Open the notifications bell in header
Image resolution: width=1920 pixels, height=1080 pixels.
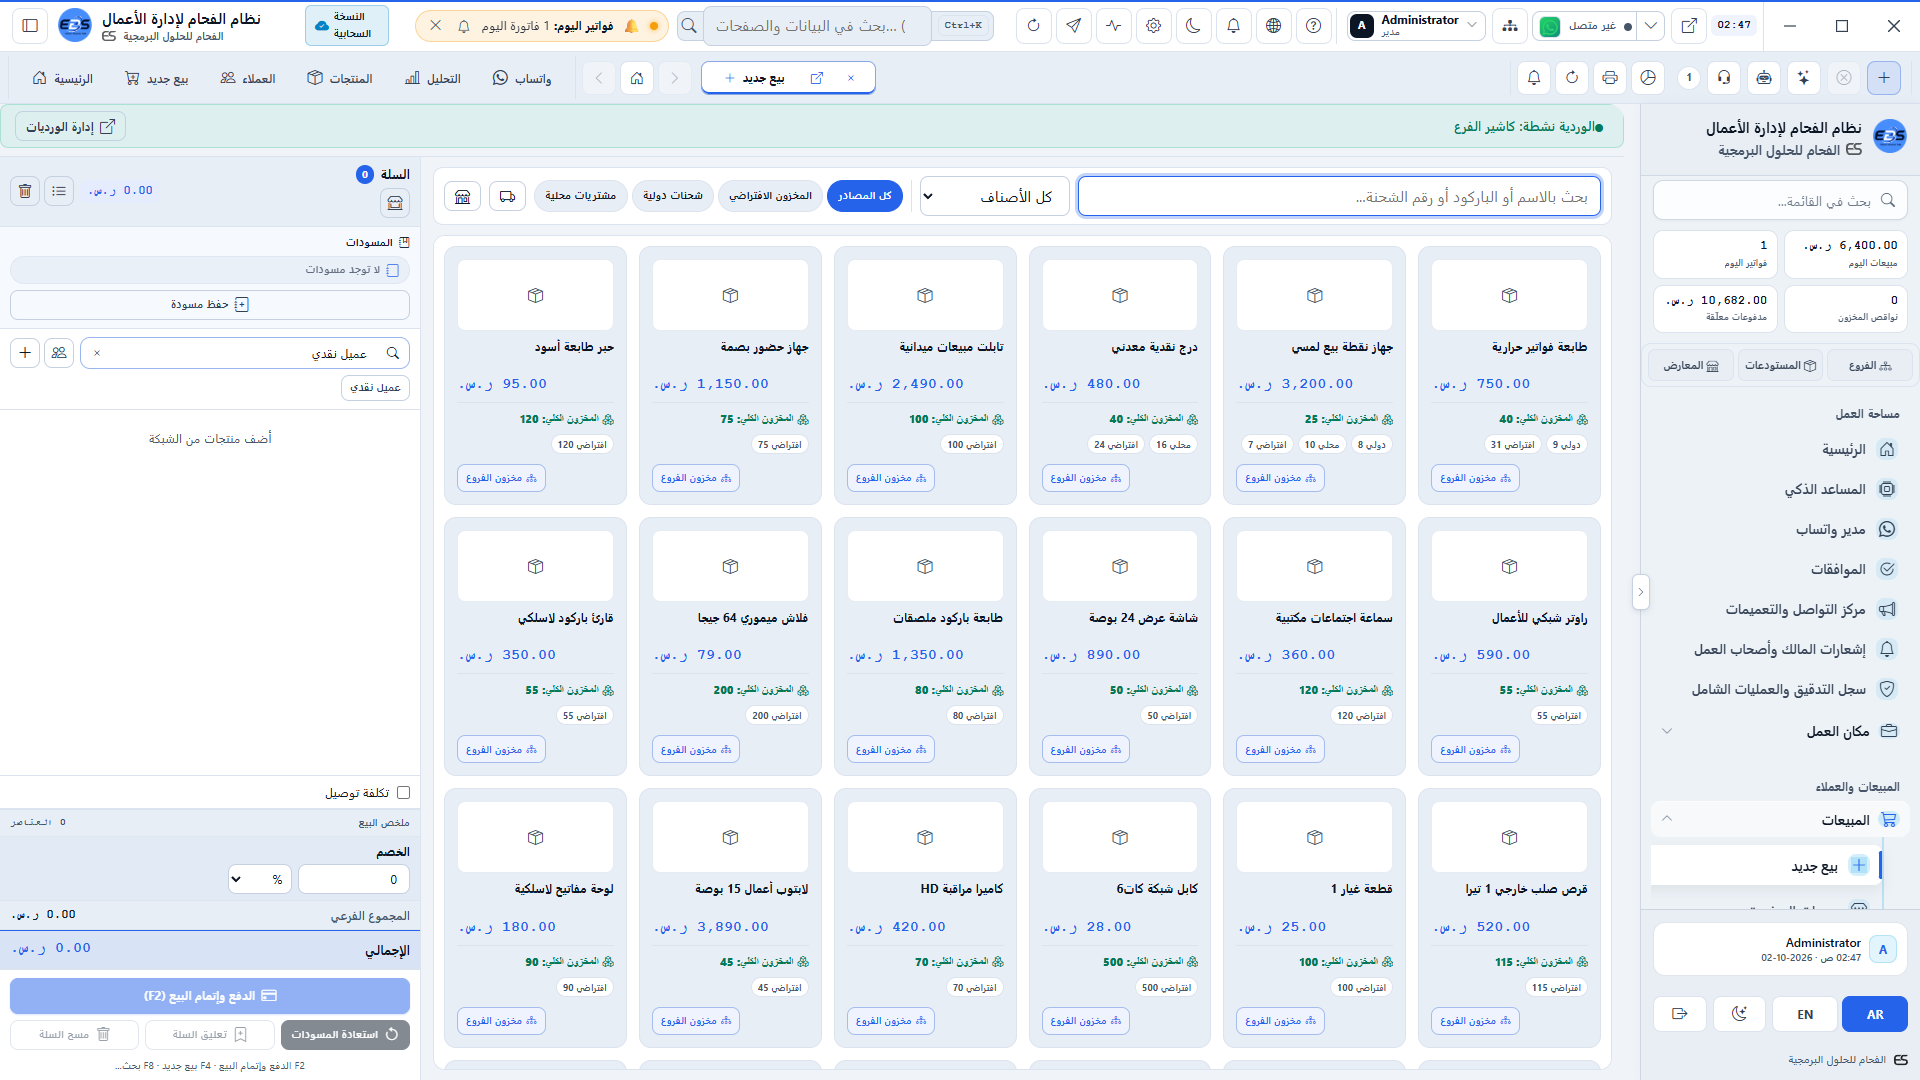[1233, 26]
